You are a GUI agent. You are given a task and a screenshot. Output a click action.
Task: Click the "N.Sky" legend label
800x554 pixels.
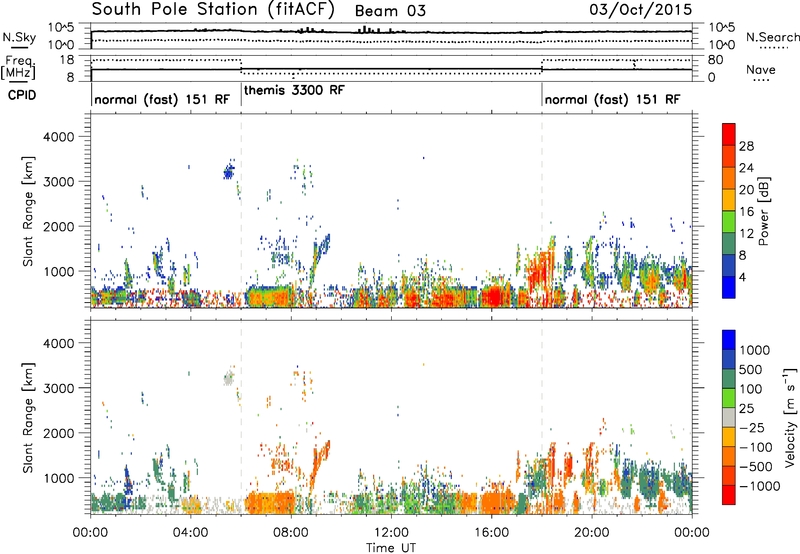(19, 37)
